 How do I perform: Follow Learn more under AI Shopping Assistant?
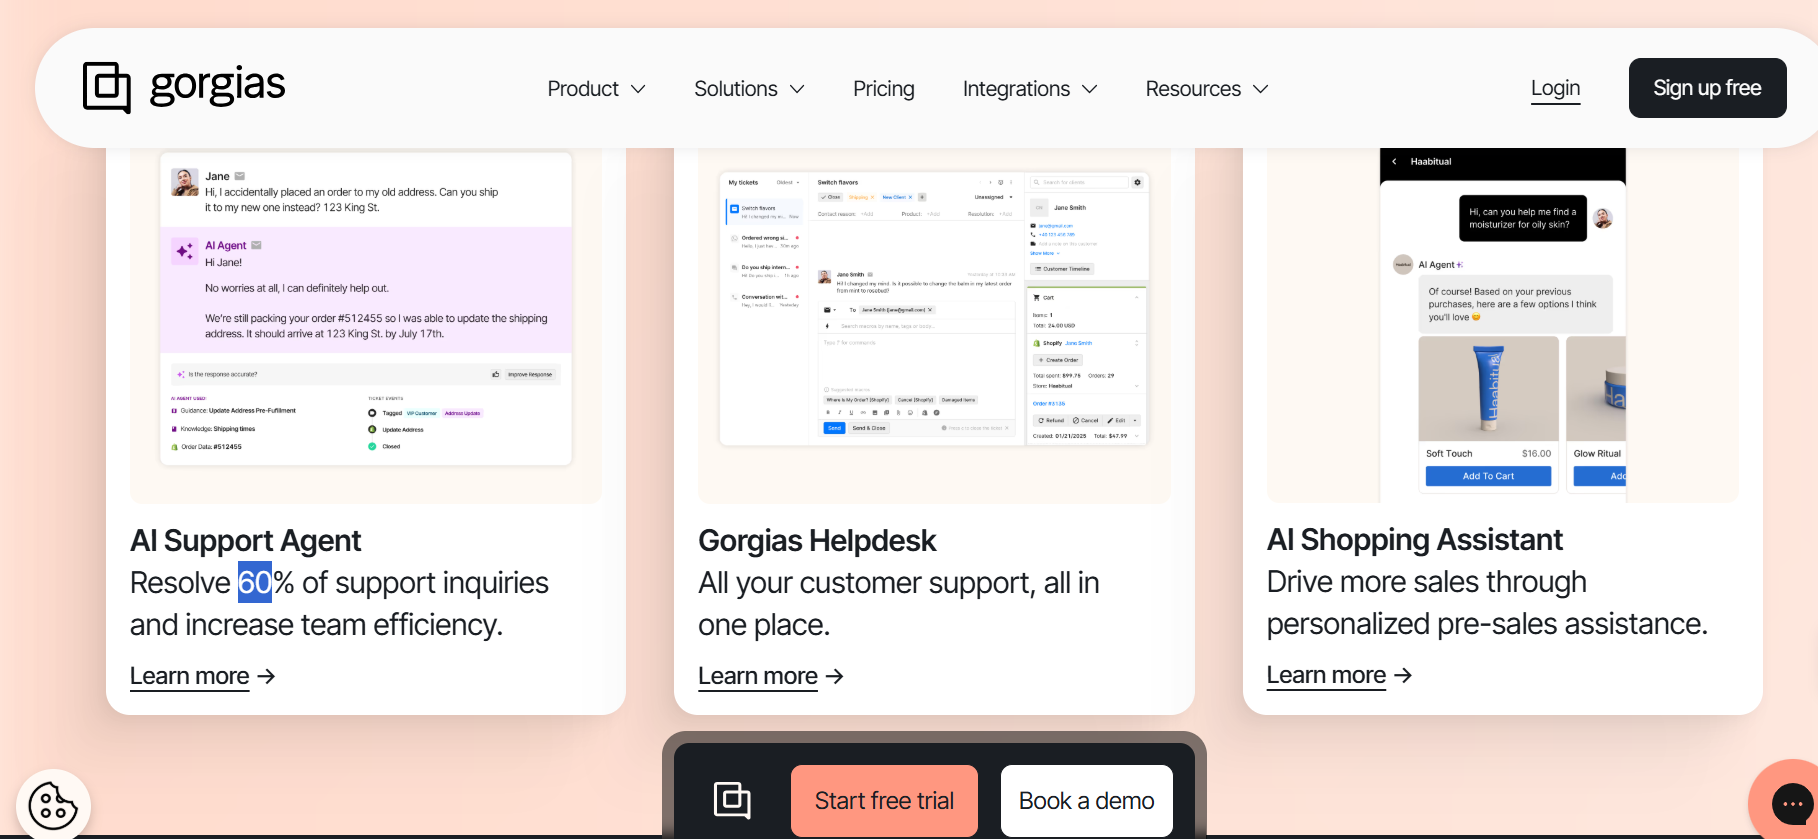tap(1326, 675)
